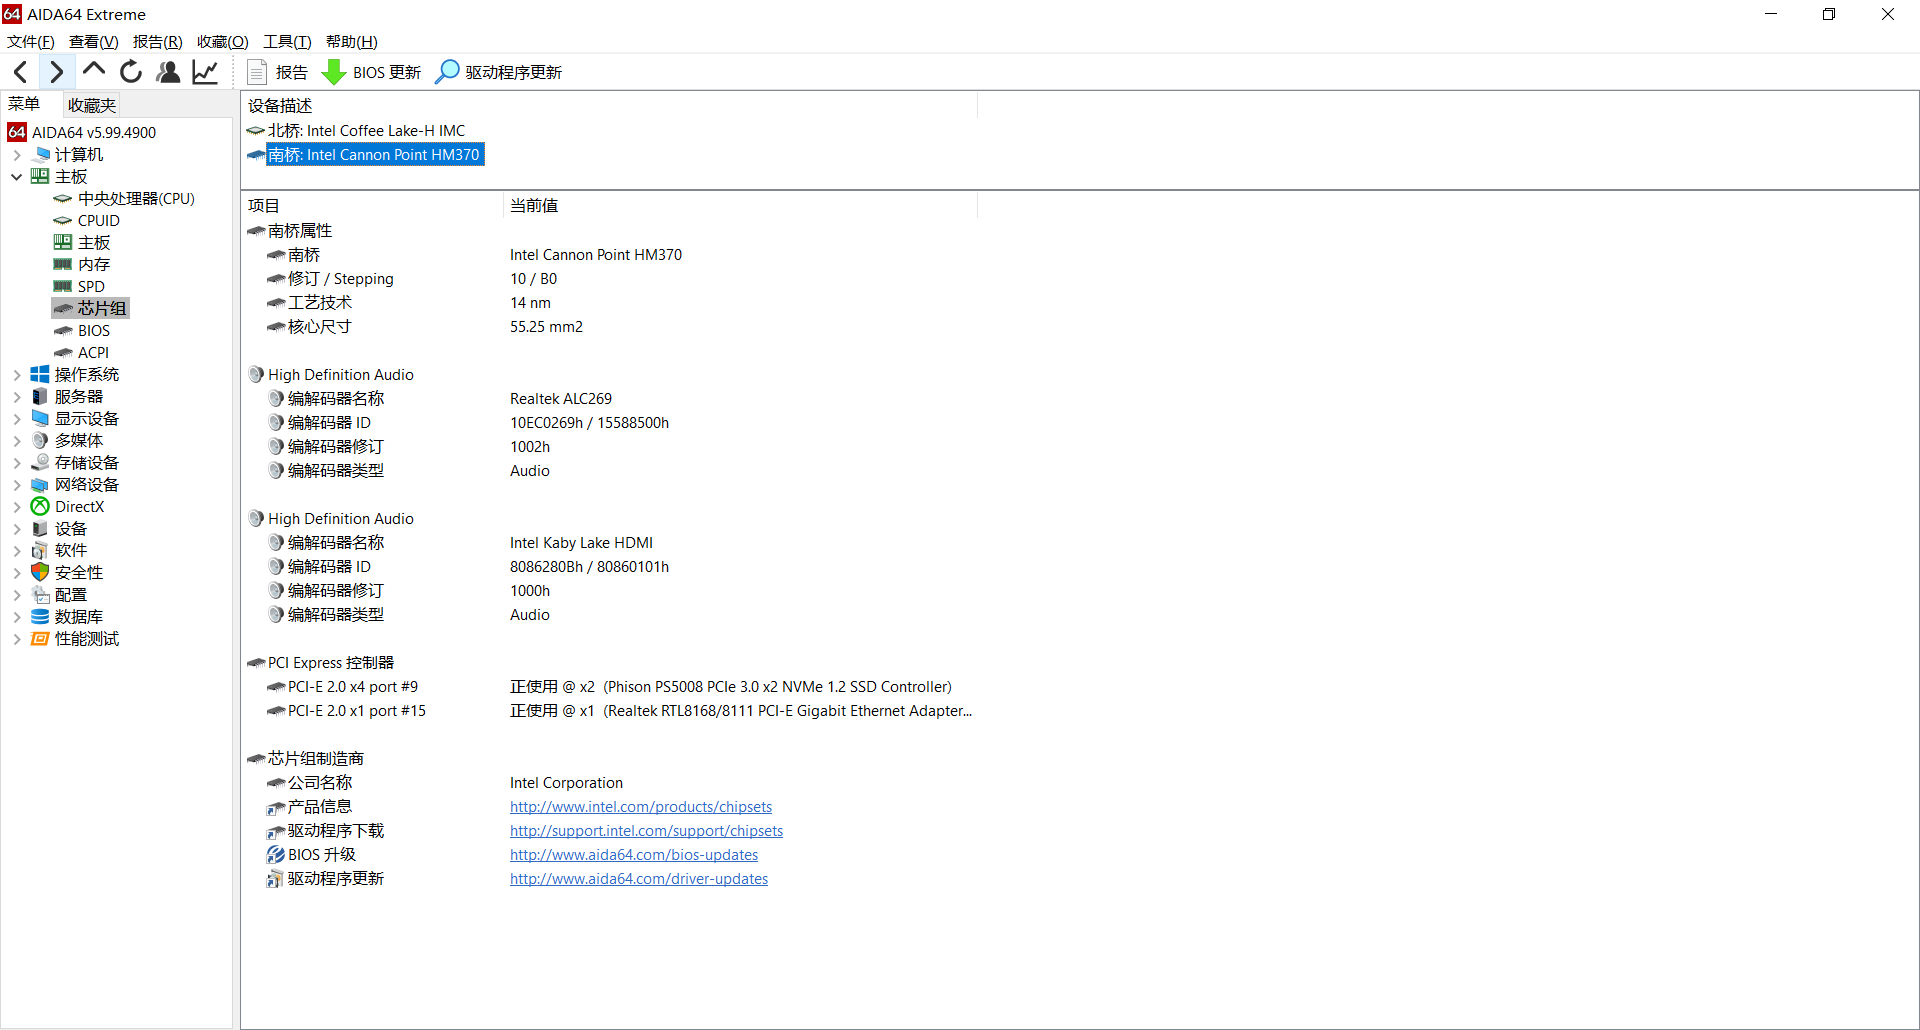The width and height of the screenshot is (1920, 1030).
Task: Click the 设备 device icon in the tree
Action: tap(40, 529)
